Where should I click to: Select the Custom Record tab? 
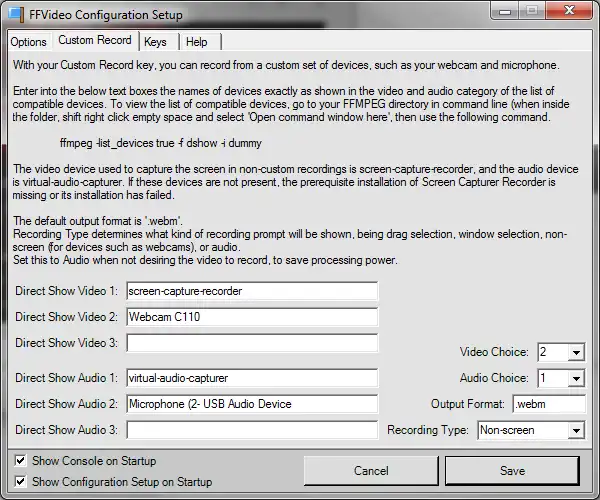[95, 40]
